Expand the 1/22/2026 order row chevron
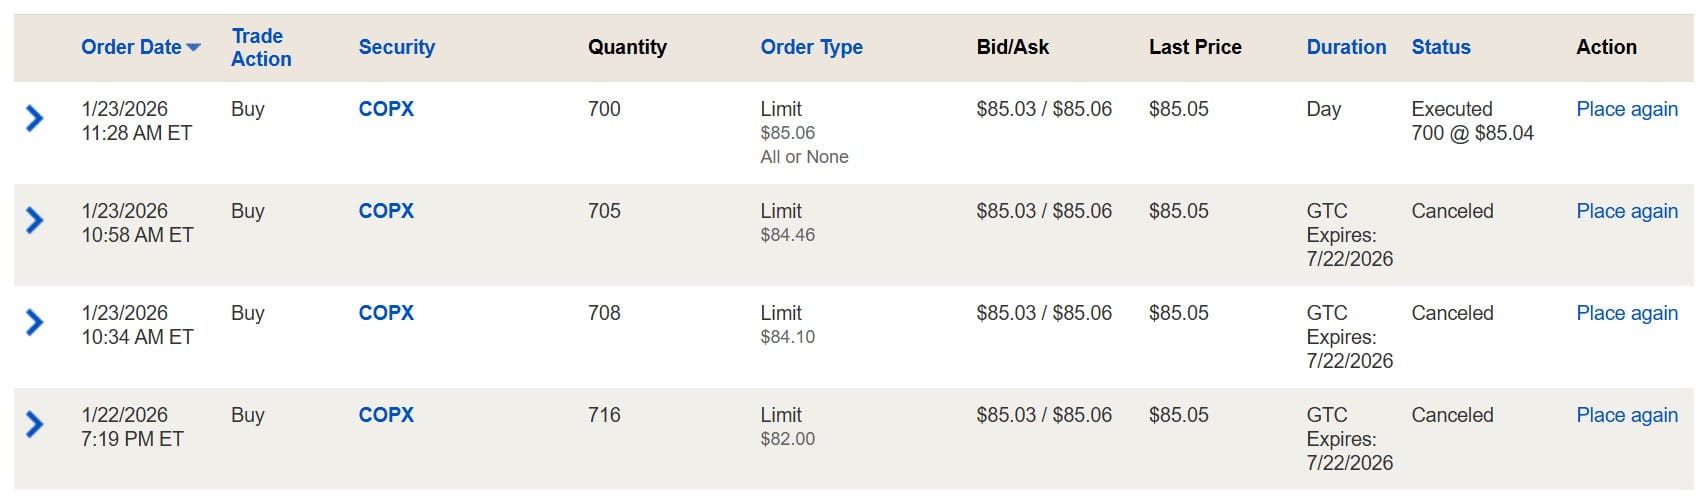 pyautogui.click(x=35, y=424)
